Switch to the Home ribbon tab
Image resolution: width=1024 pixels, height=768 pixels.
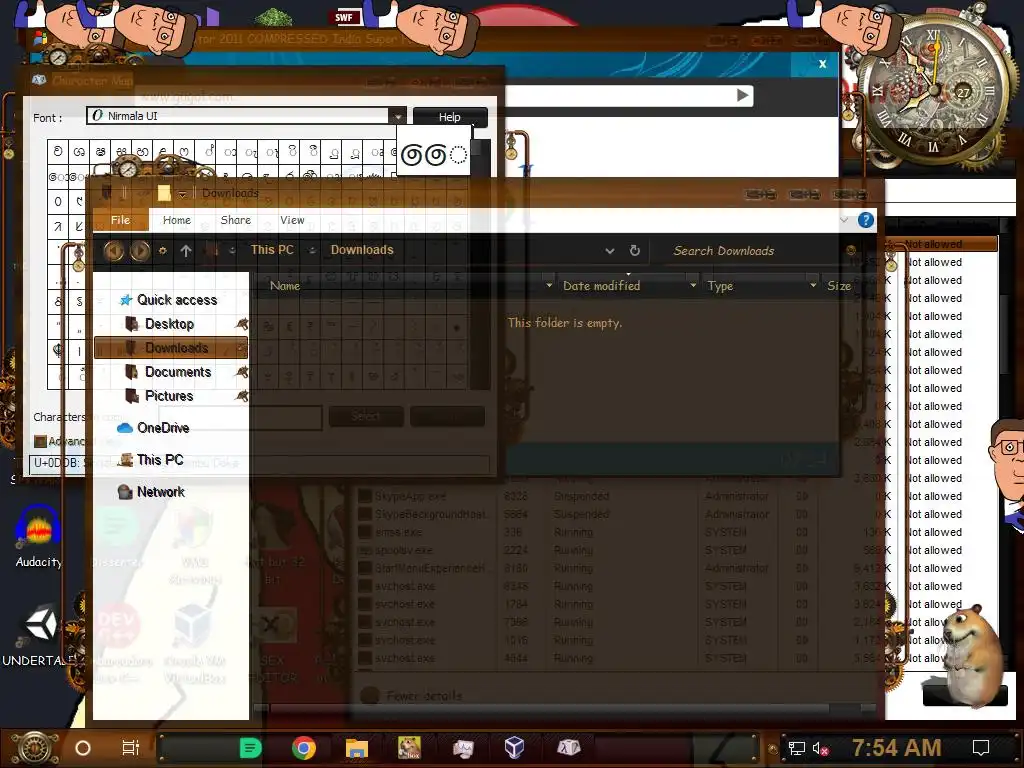(x=177, y=221)
